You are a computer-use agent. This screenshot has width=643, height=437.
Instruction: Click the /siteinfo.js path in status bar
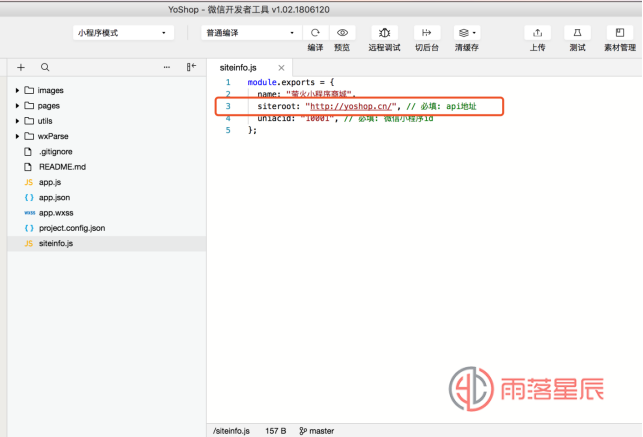pos(231,431)
